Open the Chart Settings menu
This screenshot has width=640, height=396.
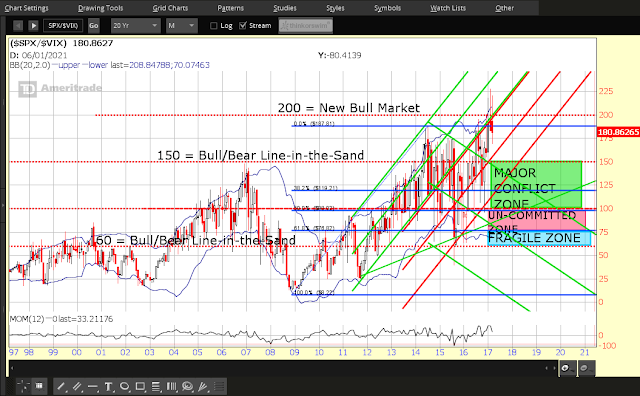coord(26,8)
